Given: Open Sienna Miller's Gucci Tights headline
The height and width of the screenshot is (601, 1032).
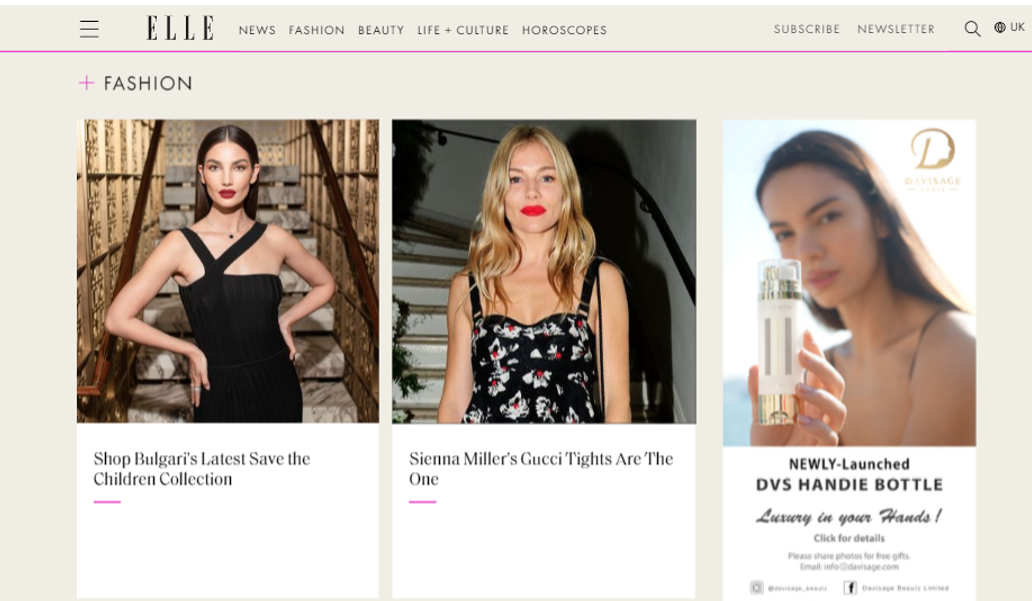Looking at the screenshot, I should 541,469.
